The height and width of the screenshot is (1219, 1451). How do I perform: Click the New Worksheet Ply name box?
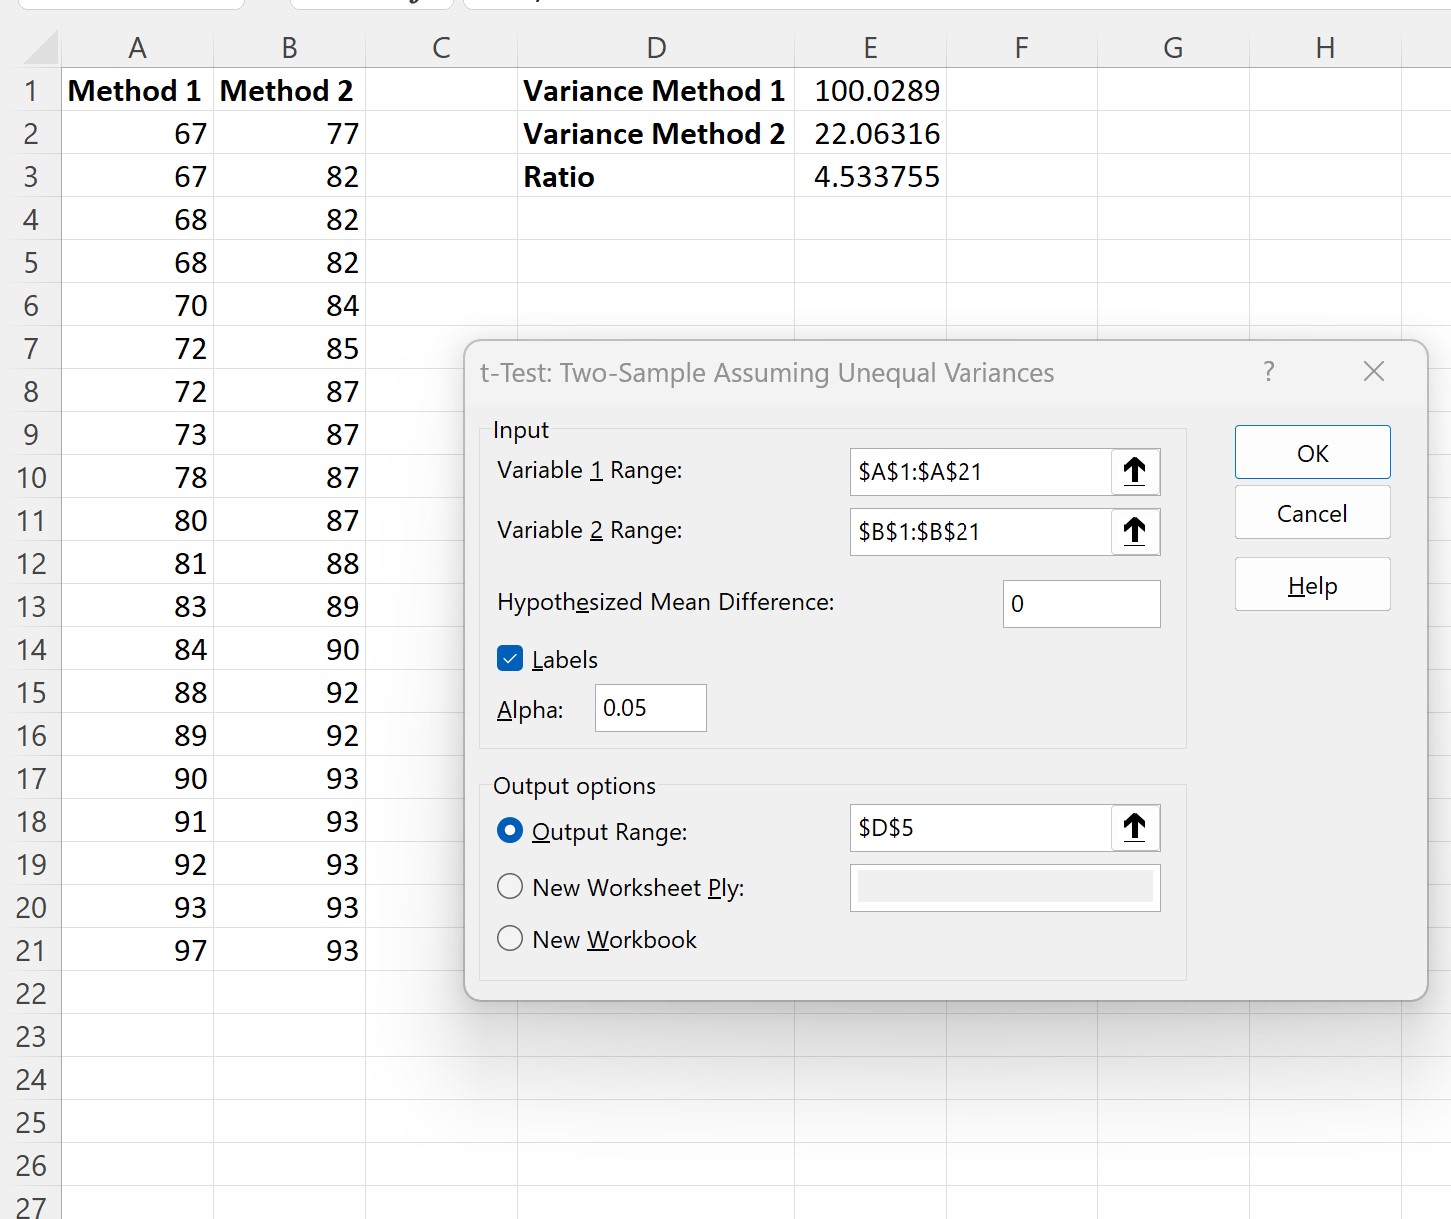1004,887
